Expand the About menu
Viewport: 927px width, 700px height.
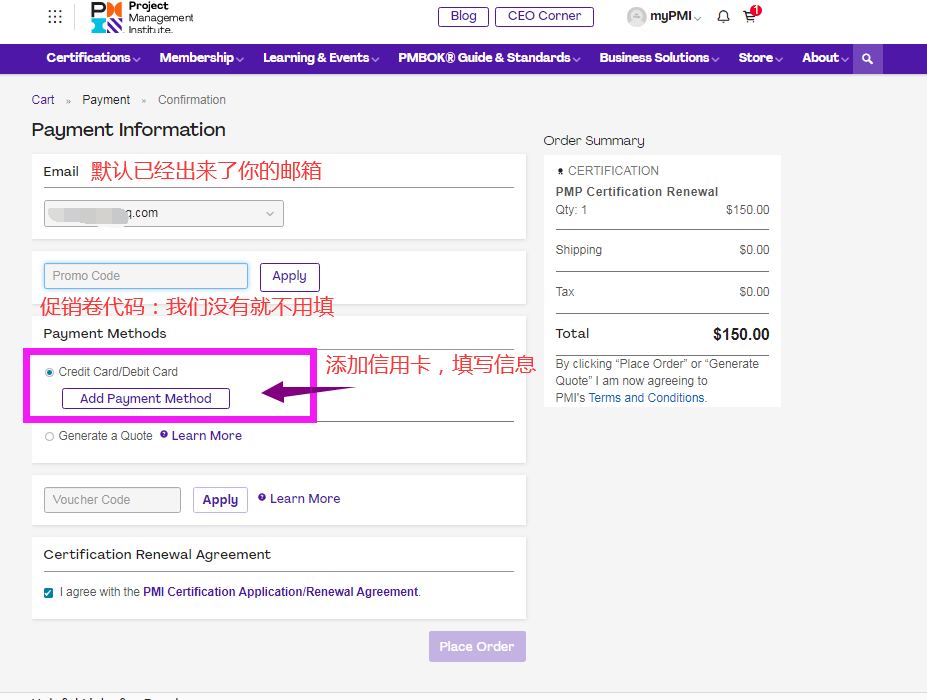pyautogui.click(x=825, y=58)
